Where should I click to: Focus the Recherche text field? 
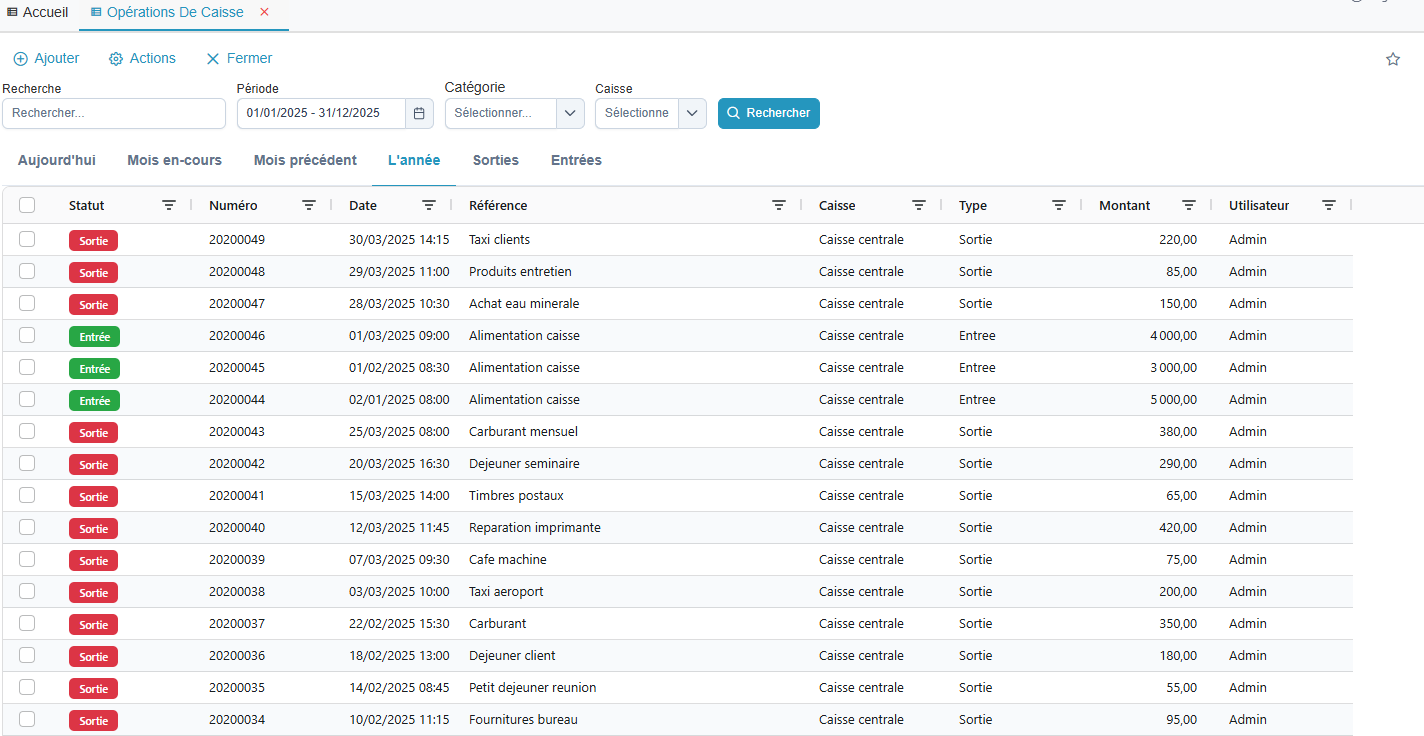(x=114, y=113)
